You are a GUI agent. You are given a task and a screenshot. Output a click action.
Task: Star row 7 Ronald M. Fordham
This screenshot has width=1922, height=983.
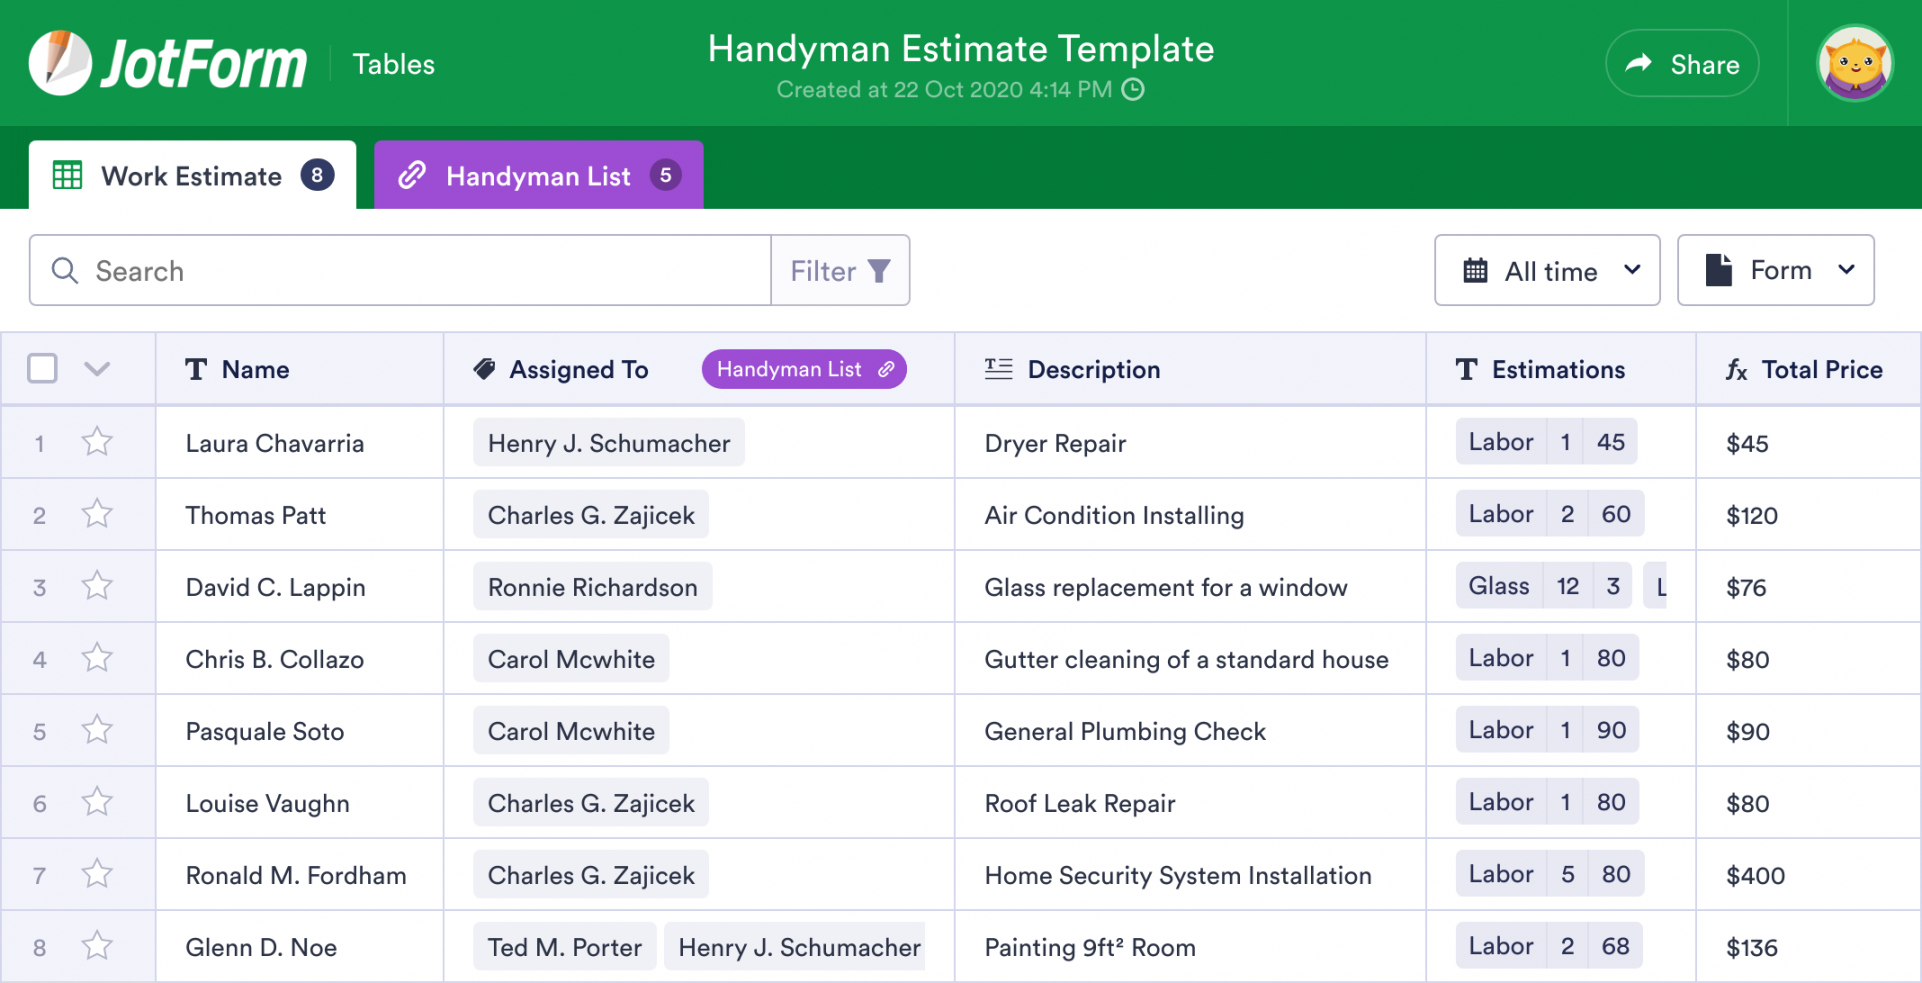97,873
